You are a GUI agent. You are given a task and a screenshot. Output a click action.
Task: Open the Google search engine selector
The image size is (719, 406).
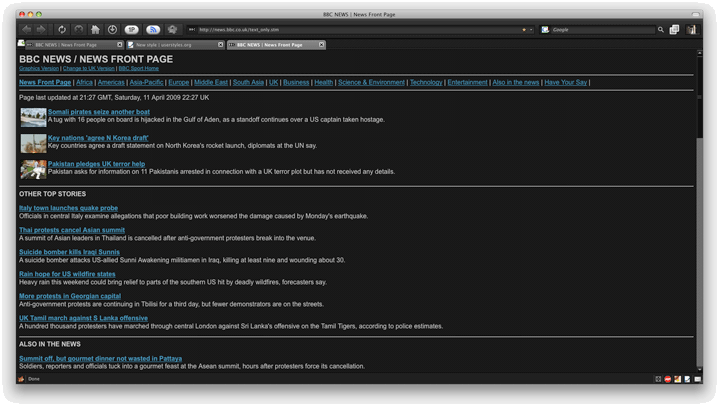pos(545,29)
